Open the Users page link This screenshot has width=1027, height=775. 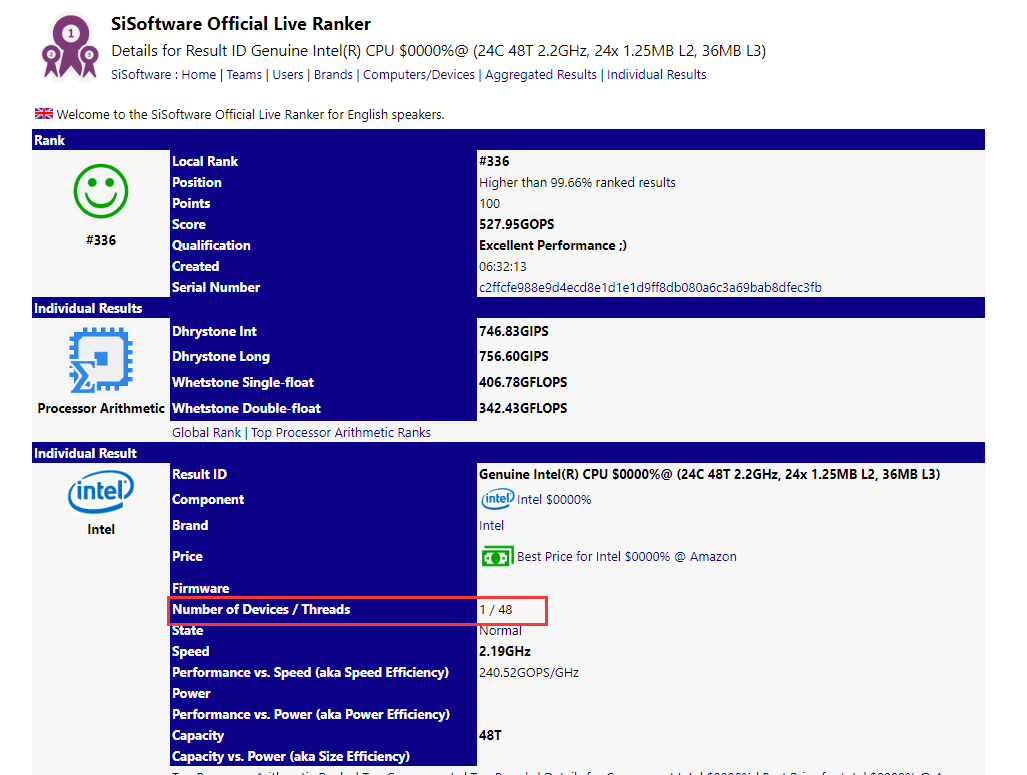click(x=288, y=75)
